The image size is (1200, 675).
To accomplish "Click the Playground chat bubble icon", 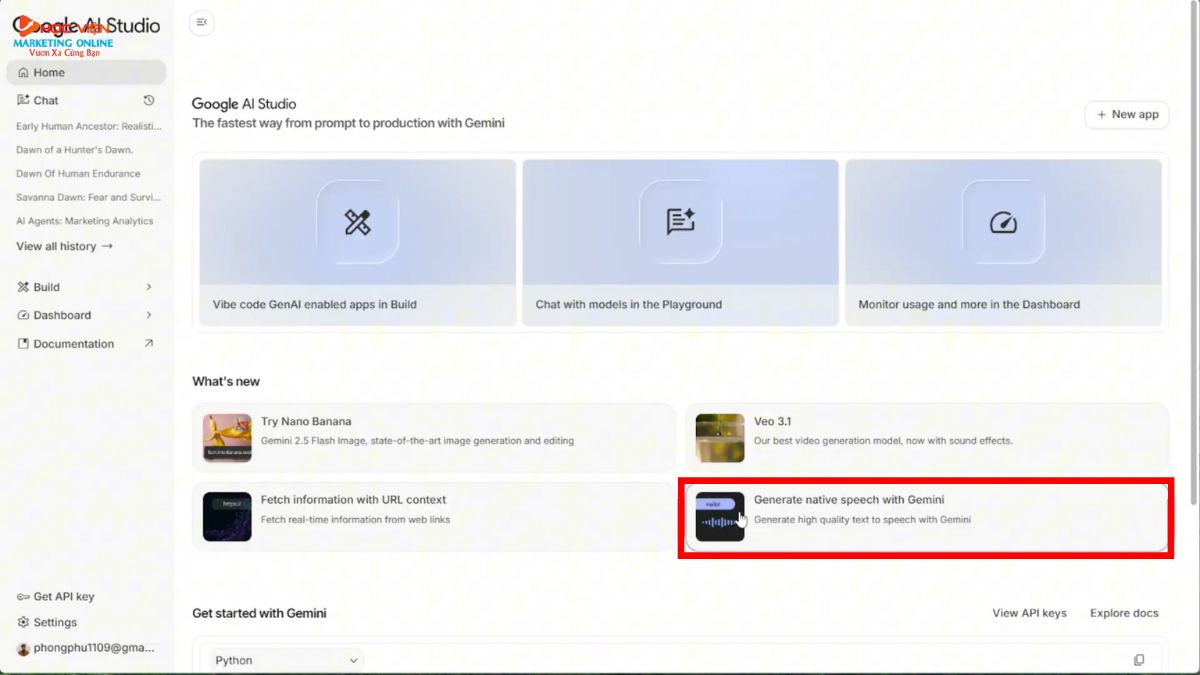I will click(x=680, y=224).
